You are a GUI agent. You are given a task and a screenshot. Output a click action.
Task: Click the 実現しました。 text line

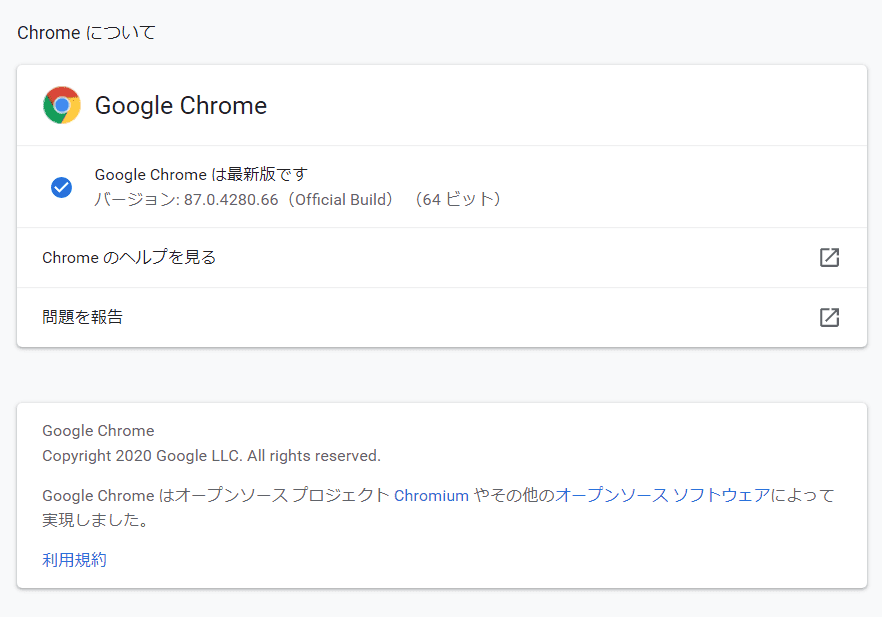(96, 520)
